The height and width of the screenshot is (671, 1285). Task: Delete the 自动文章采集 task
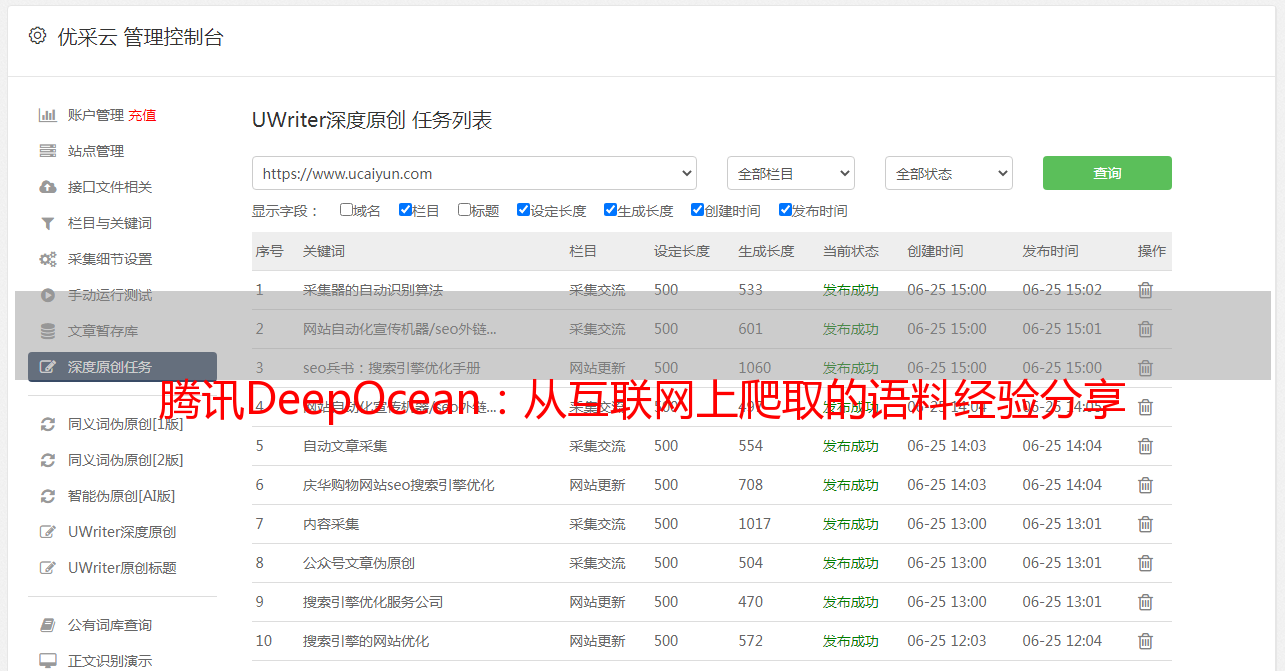click(1146, 446)
